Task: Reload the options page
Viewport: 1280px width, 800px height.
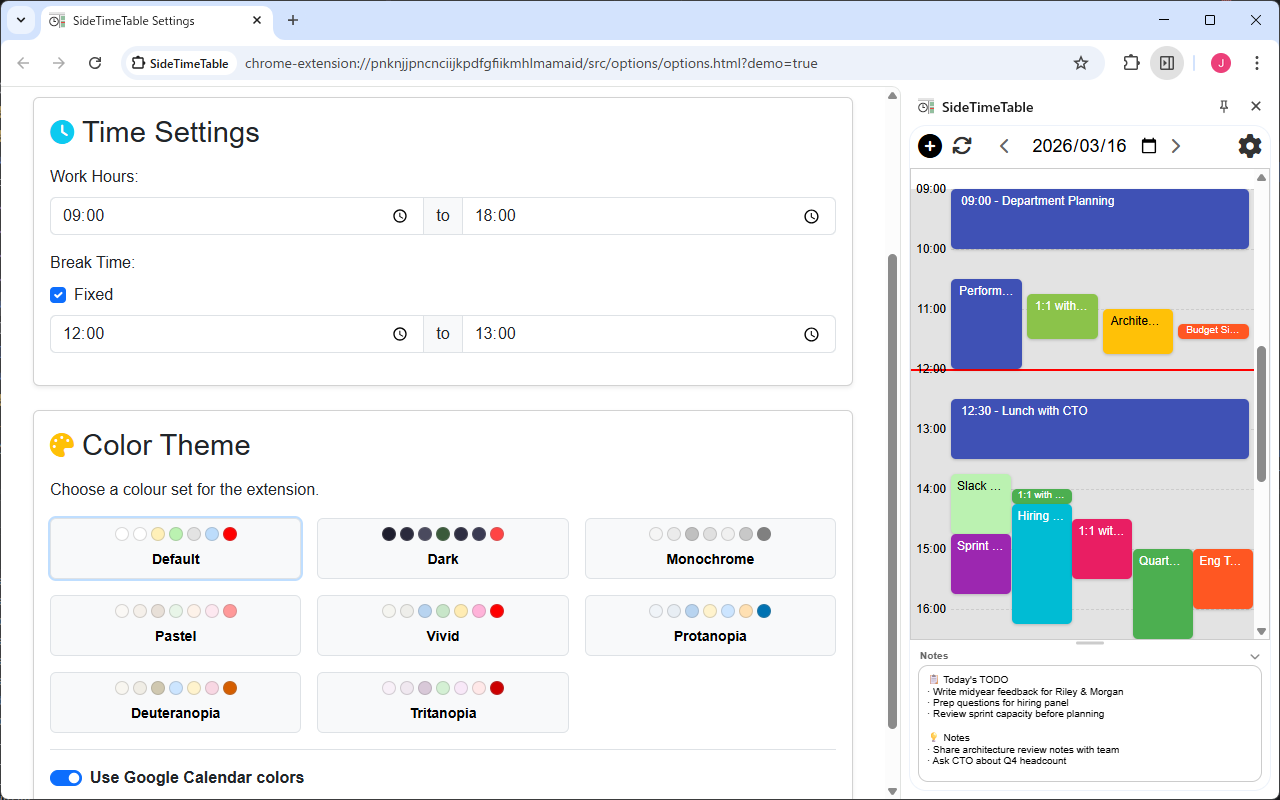Action: pos(95,63)
